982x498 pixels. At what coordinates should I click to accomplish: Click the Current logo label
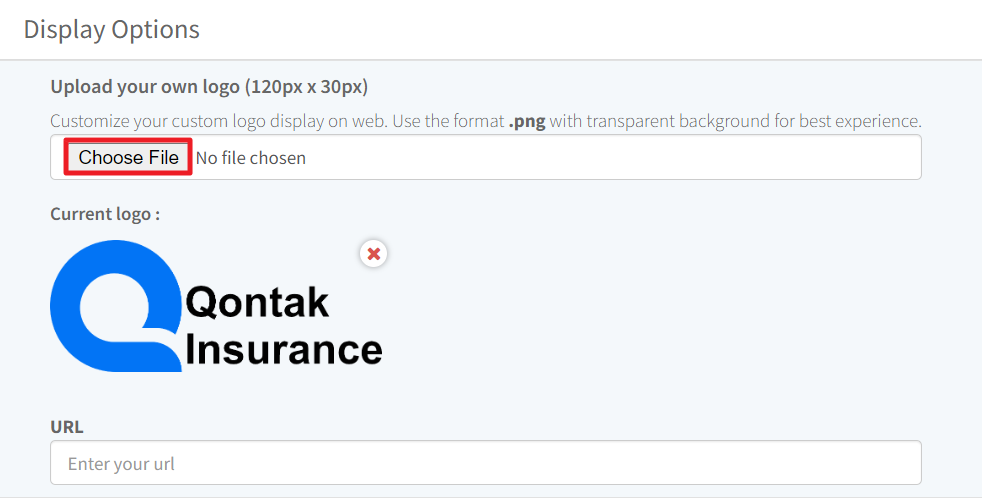pyautogui.click(x=105, y=214)
